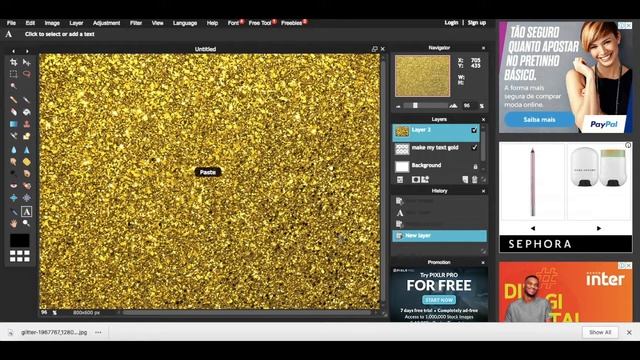Viewport: 640px width, 360px height.
Task: Select the Type text tool
Action: (x=27, y=211)
